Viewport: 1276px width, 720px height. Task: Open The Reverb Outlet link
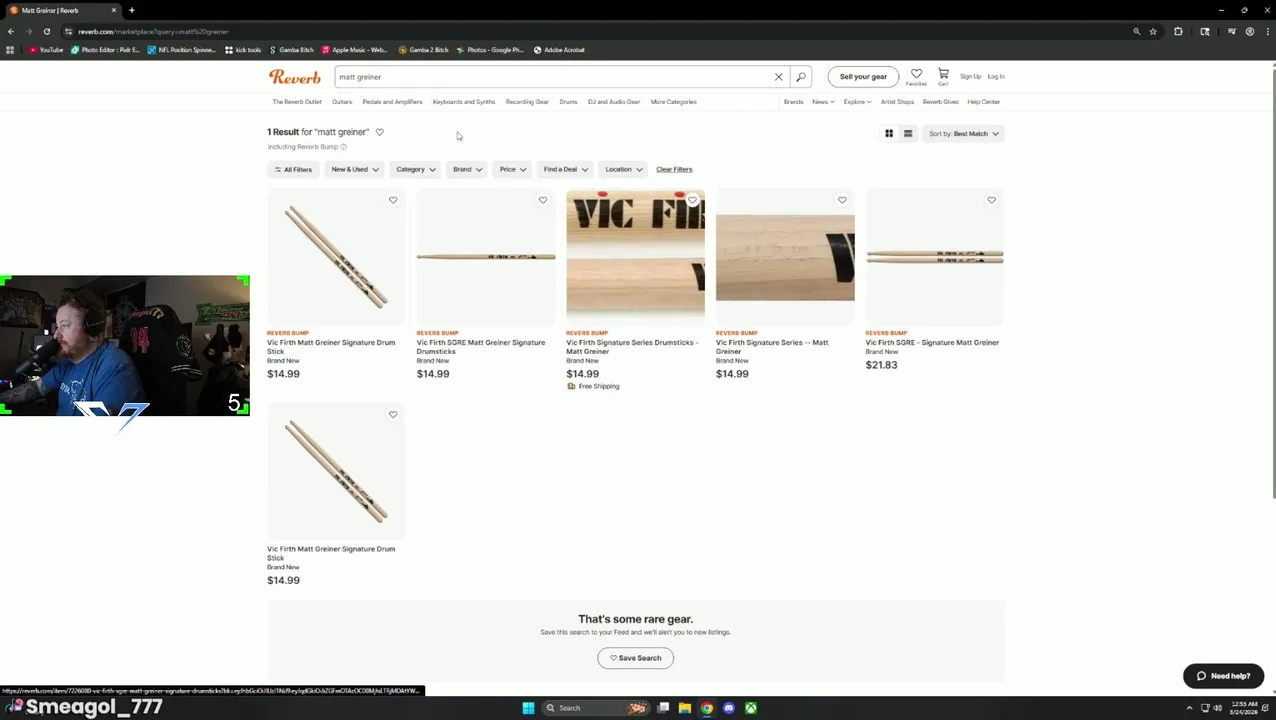297,102
